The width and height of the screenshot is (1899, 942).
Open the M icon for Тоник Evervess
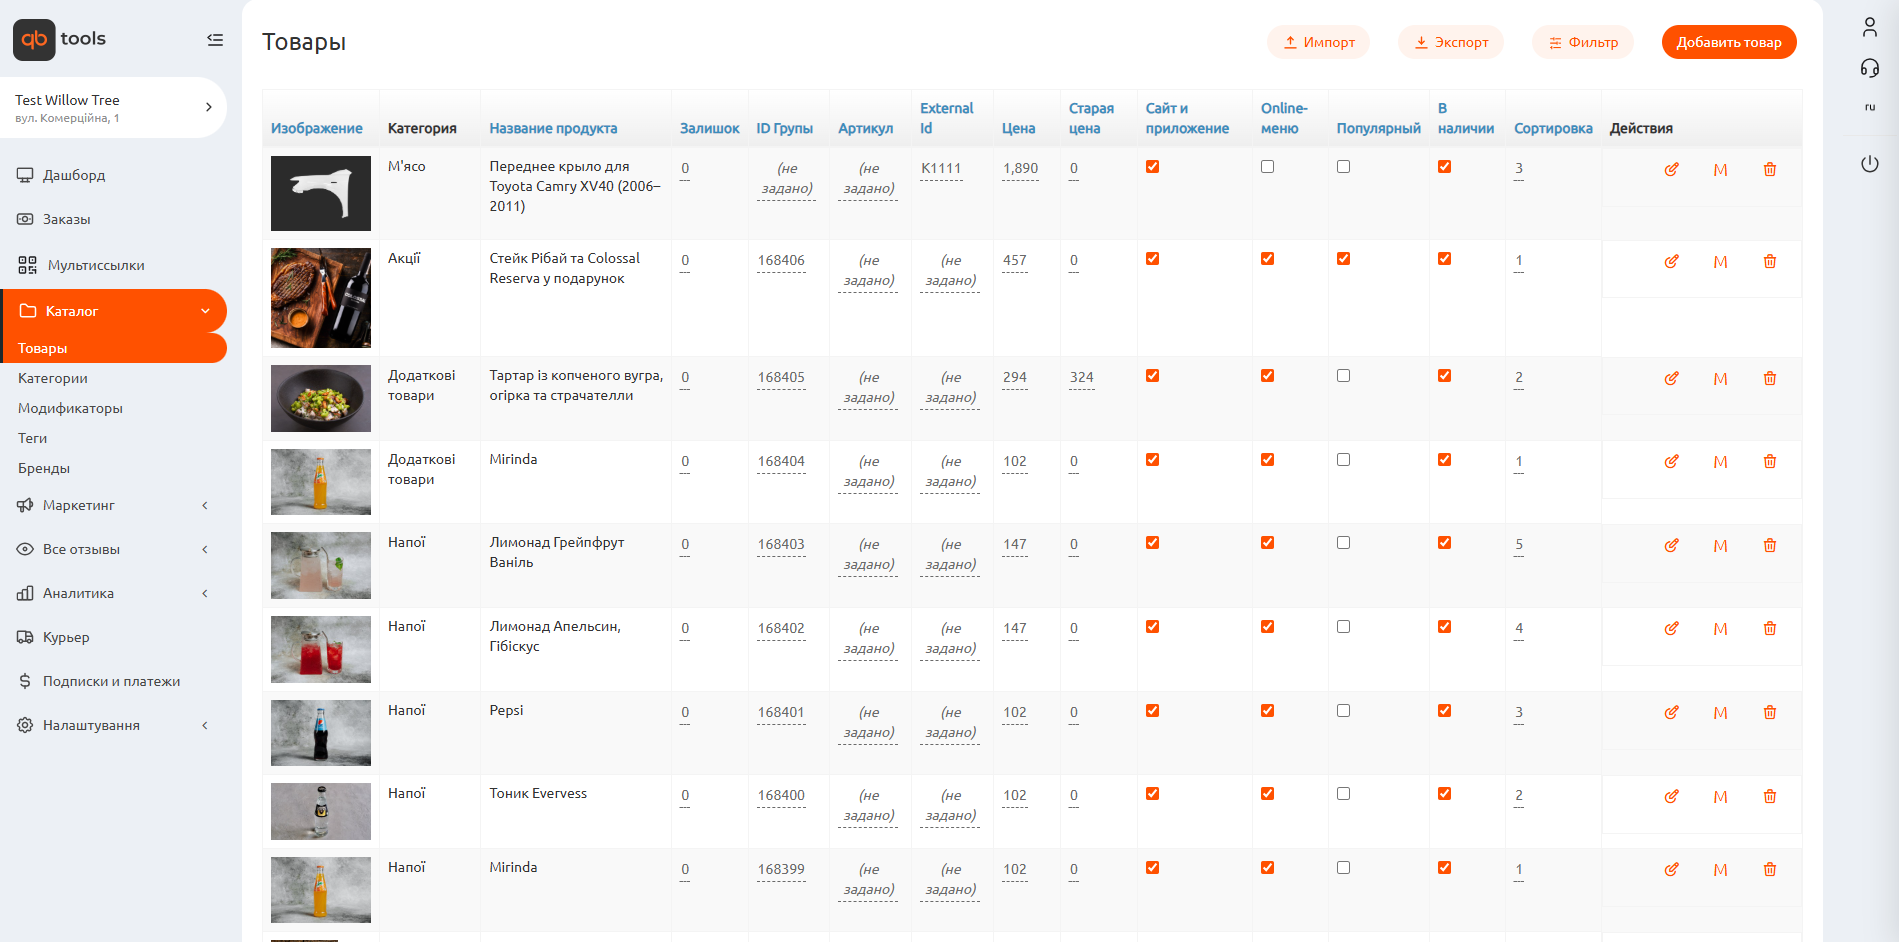(1720, 797)
